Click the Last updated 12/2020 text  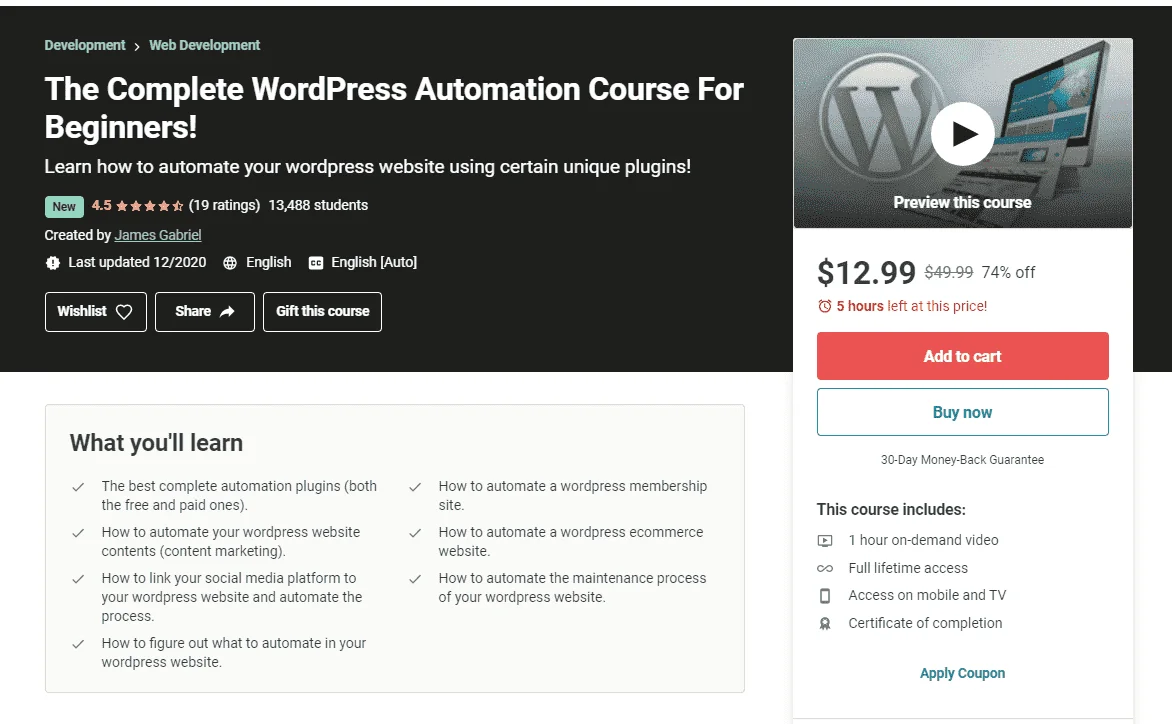coord(137,262)
